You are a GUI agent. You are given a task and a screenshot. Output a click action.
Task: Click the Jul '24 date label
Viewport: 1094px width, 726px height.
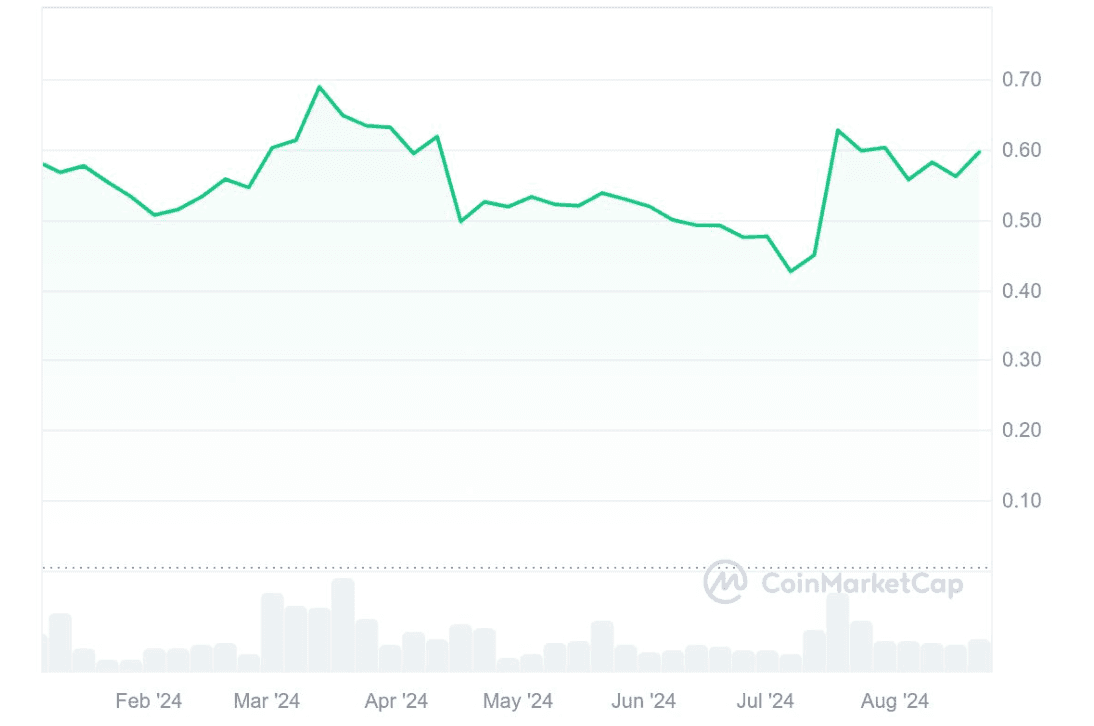click(766, 701)
